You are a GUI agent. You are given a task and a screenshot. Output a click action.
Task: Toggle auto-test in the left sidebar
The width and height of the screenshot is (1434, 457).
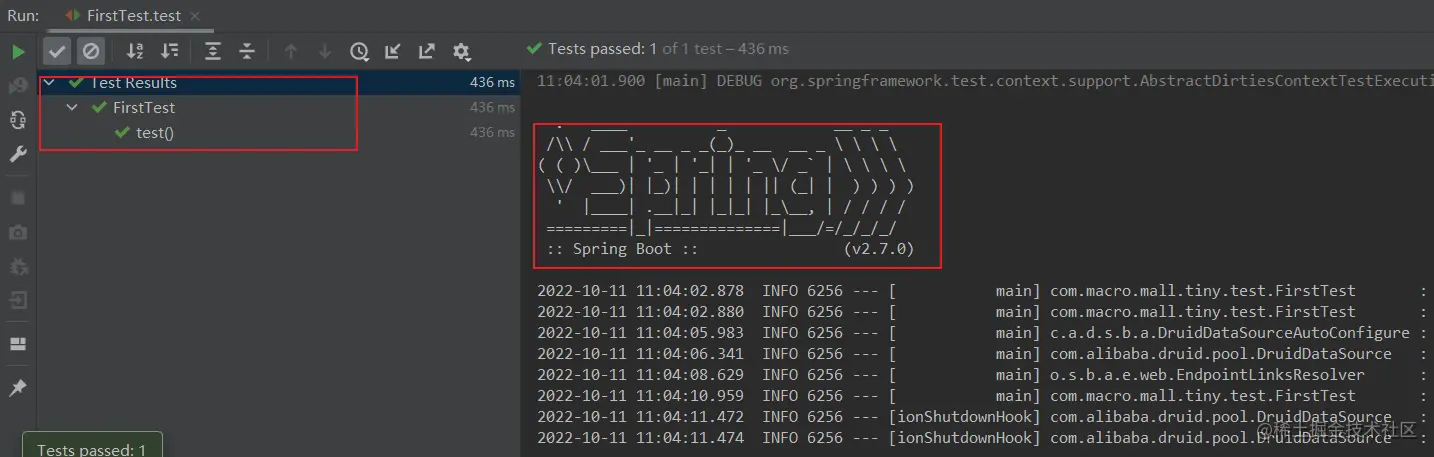(x=18, y=120)
